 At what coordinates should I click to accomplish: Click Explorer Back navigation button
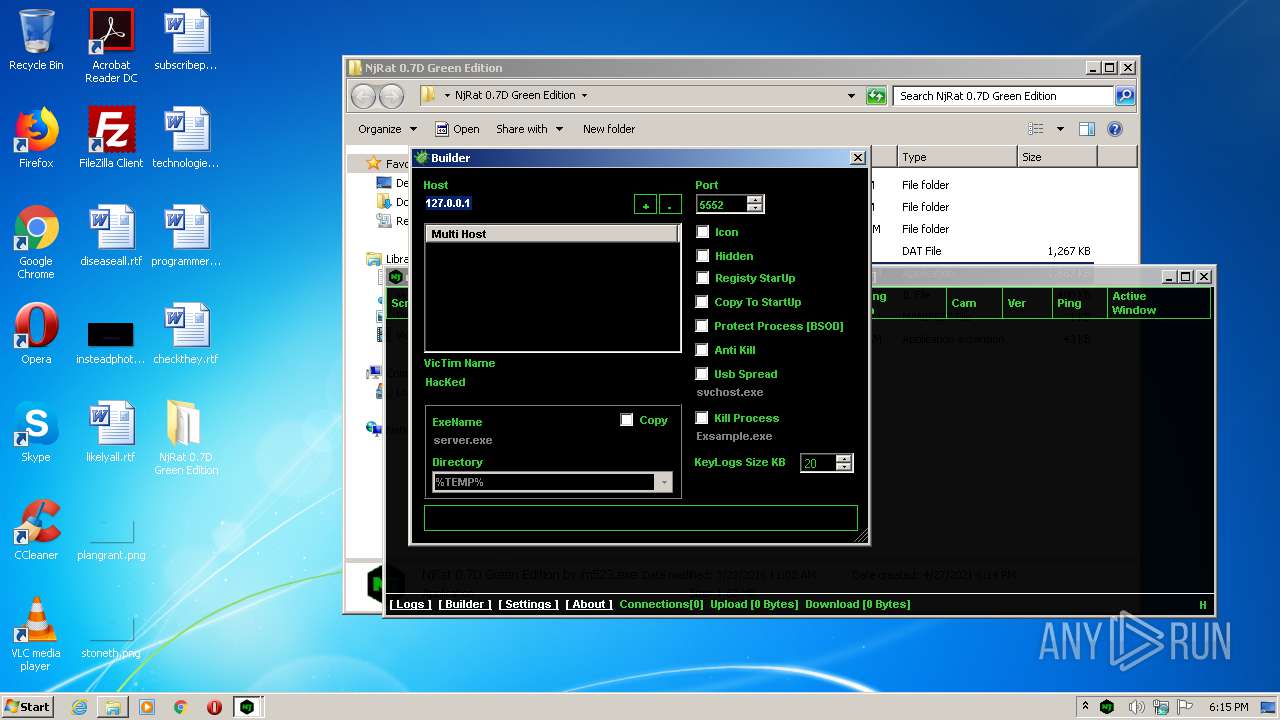pos(363,96)
